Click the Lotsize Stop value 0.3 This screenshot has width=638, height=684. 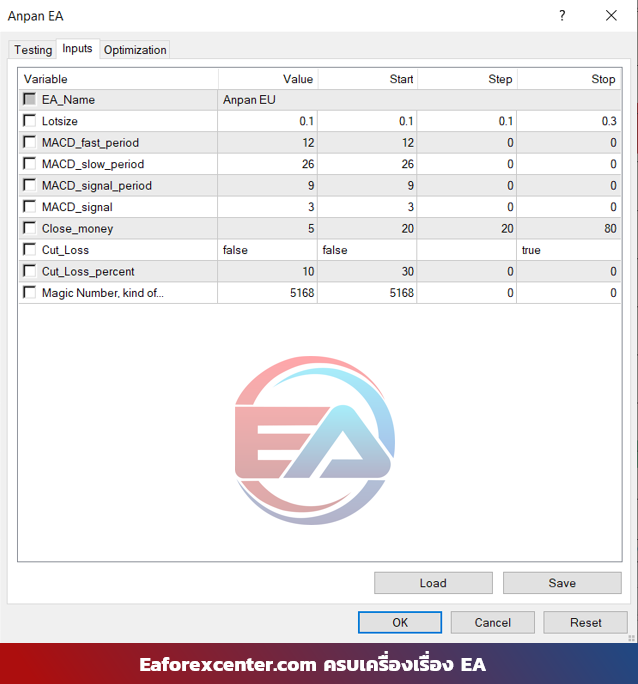(568, 121)
